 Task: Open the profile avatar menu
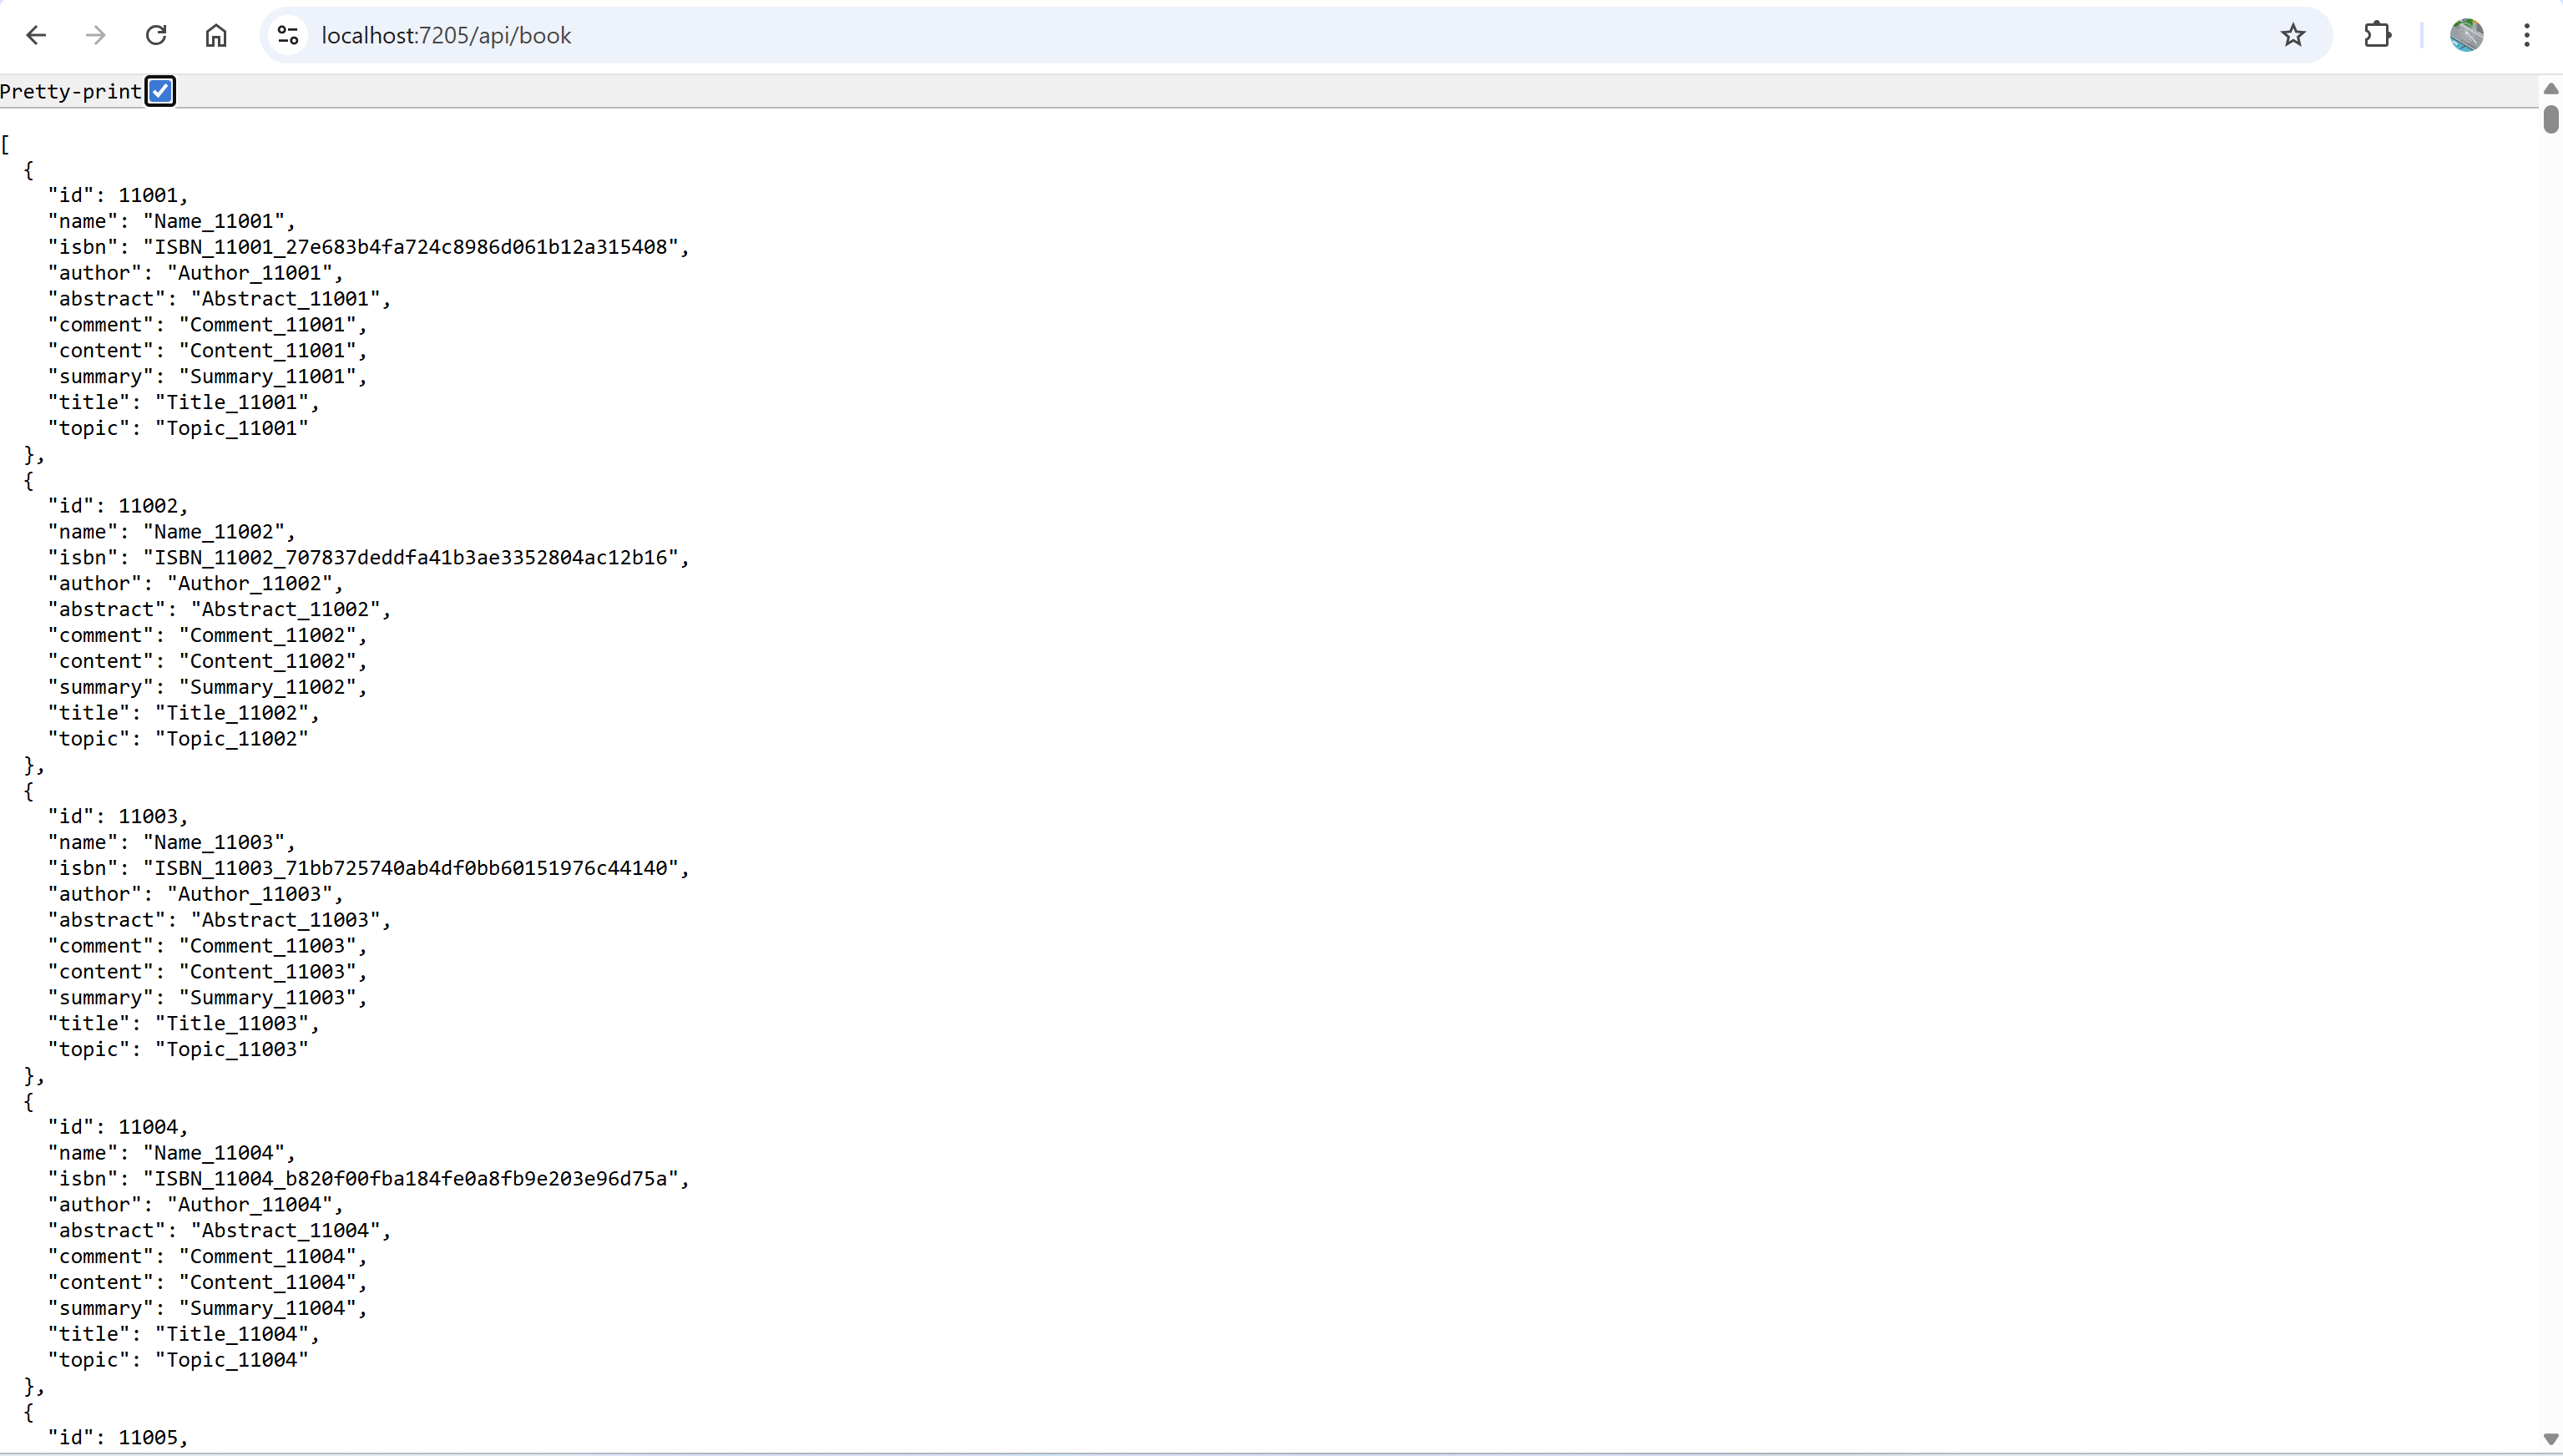point(2466,36)
